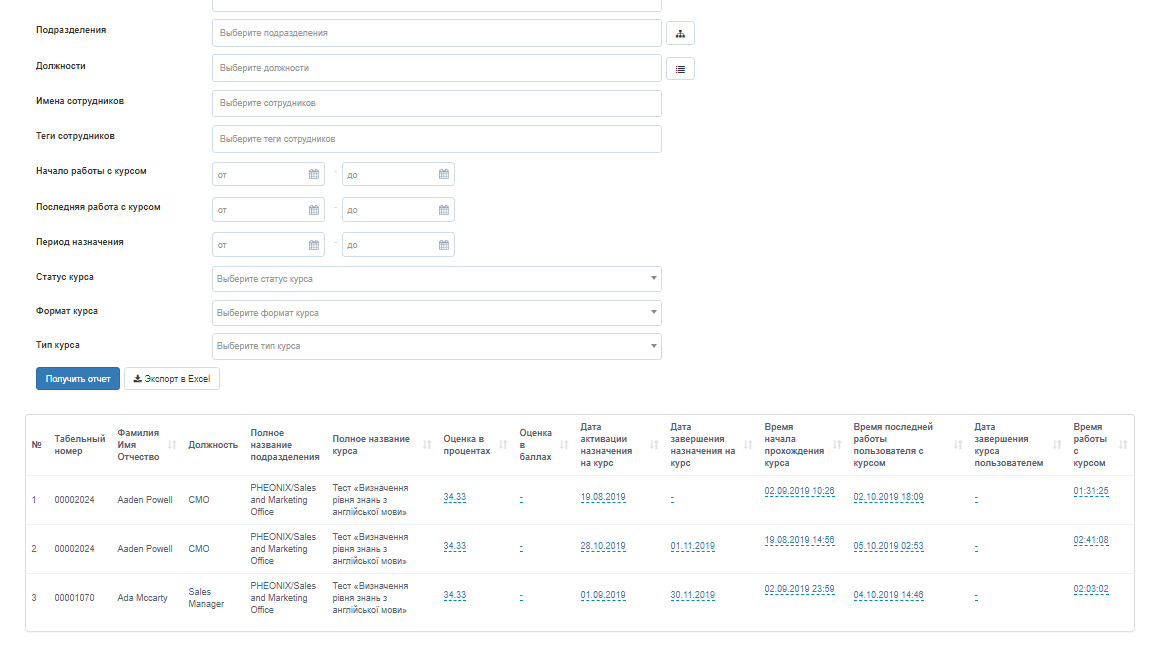Focus the 'Выберите сотрудников' field
The height and width of the screenshot is (656, 1175).
coord(436,103)
